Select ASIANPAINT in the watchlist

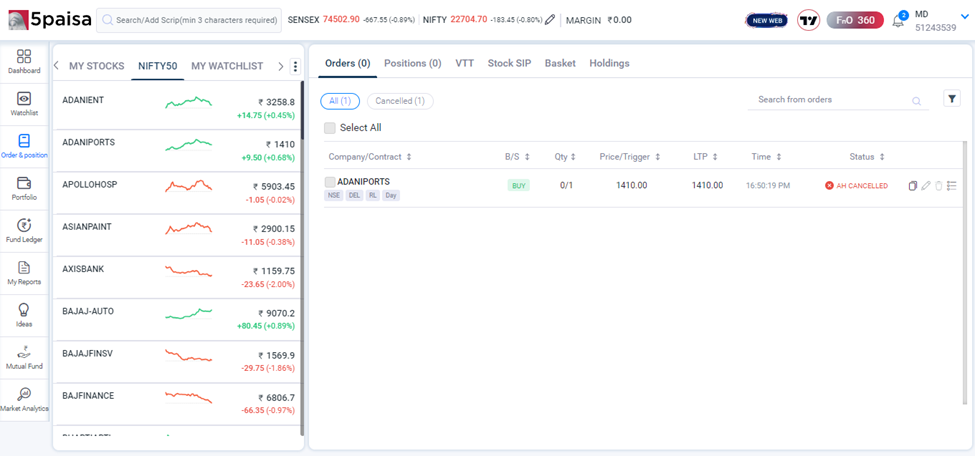[x=177, y=235]
